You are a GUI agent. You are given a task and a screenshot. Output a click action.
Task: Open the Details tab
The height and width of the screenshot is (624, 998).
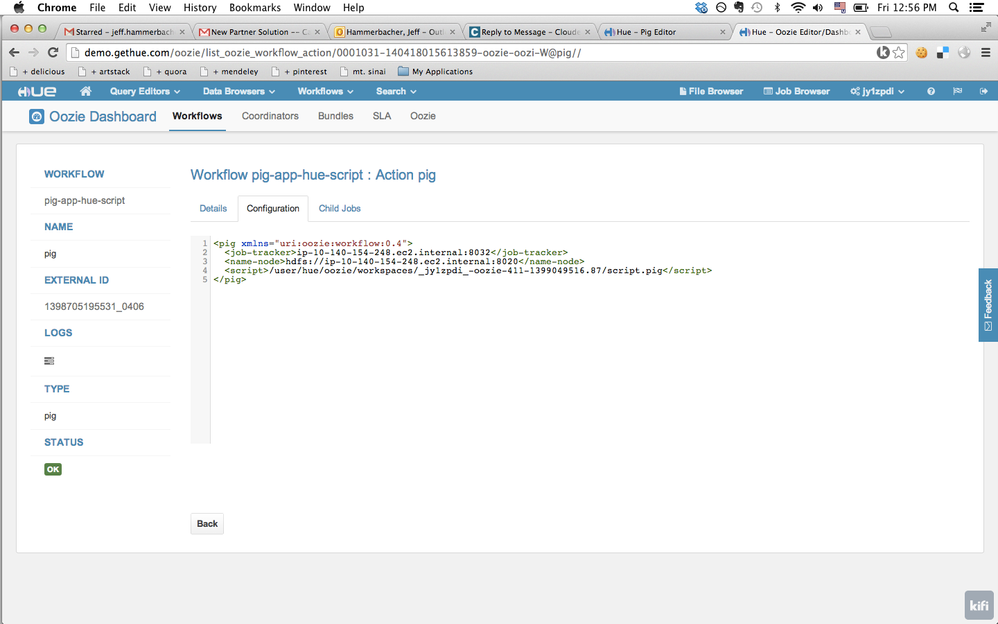click(213, 208)
